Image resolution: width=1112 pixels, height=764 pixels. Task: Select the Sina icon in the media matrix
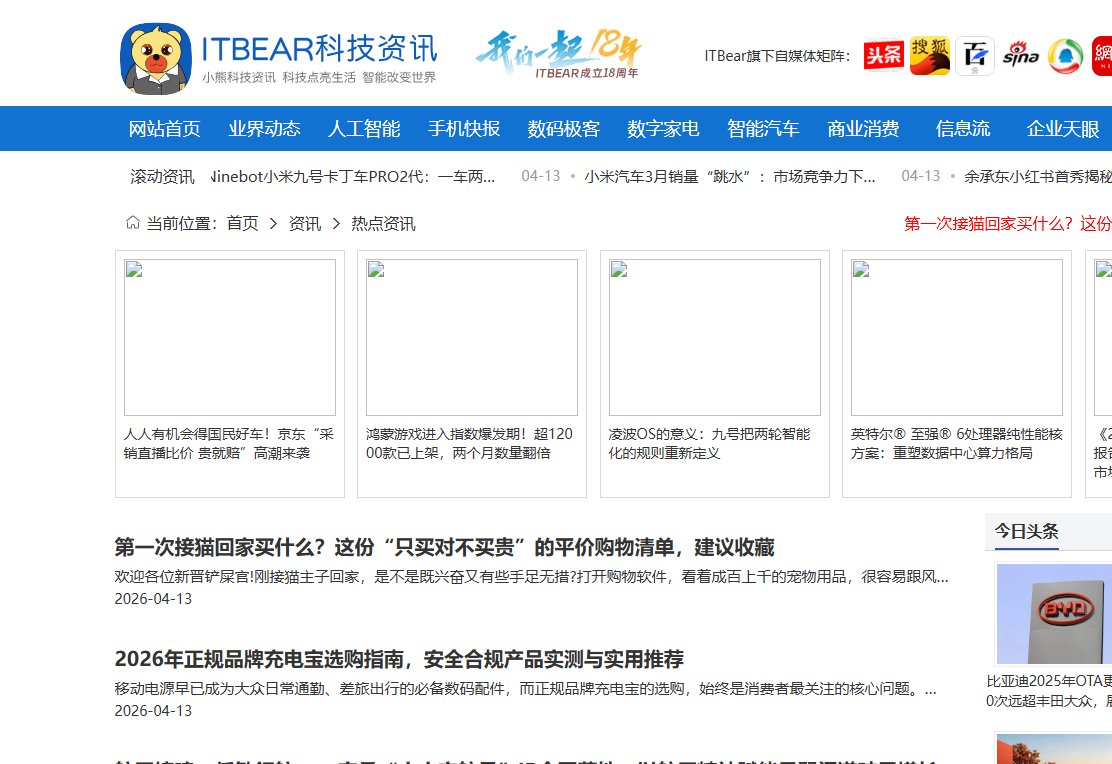tap(1020, 55)
